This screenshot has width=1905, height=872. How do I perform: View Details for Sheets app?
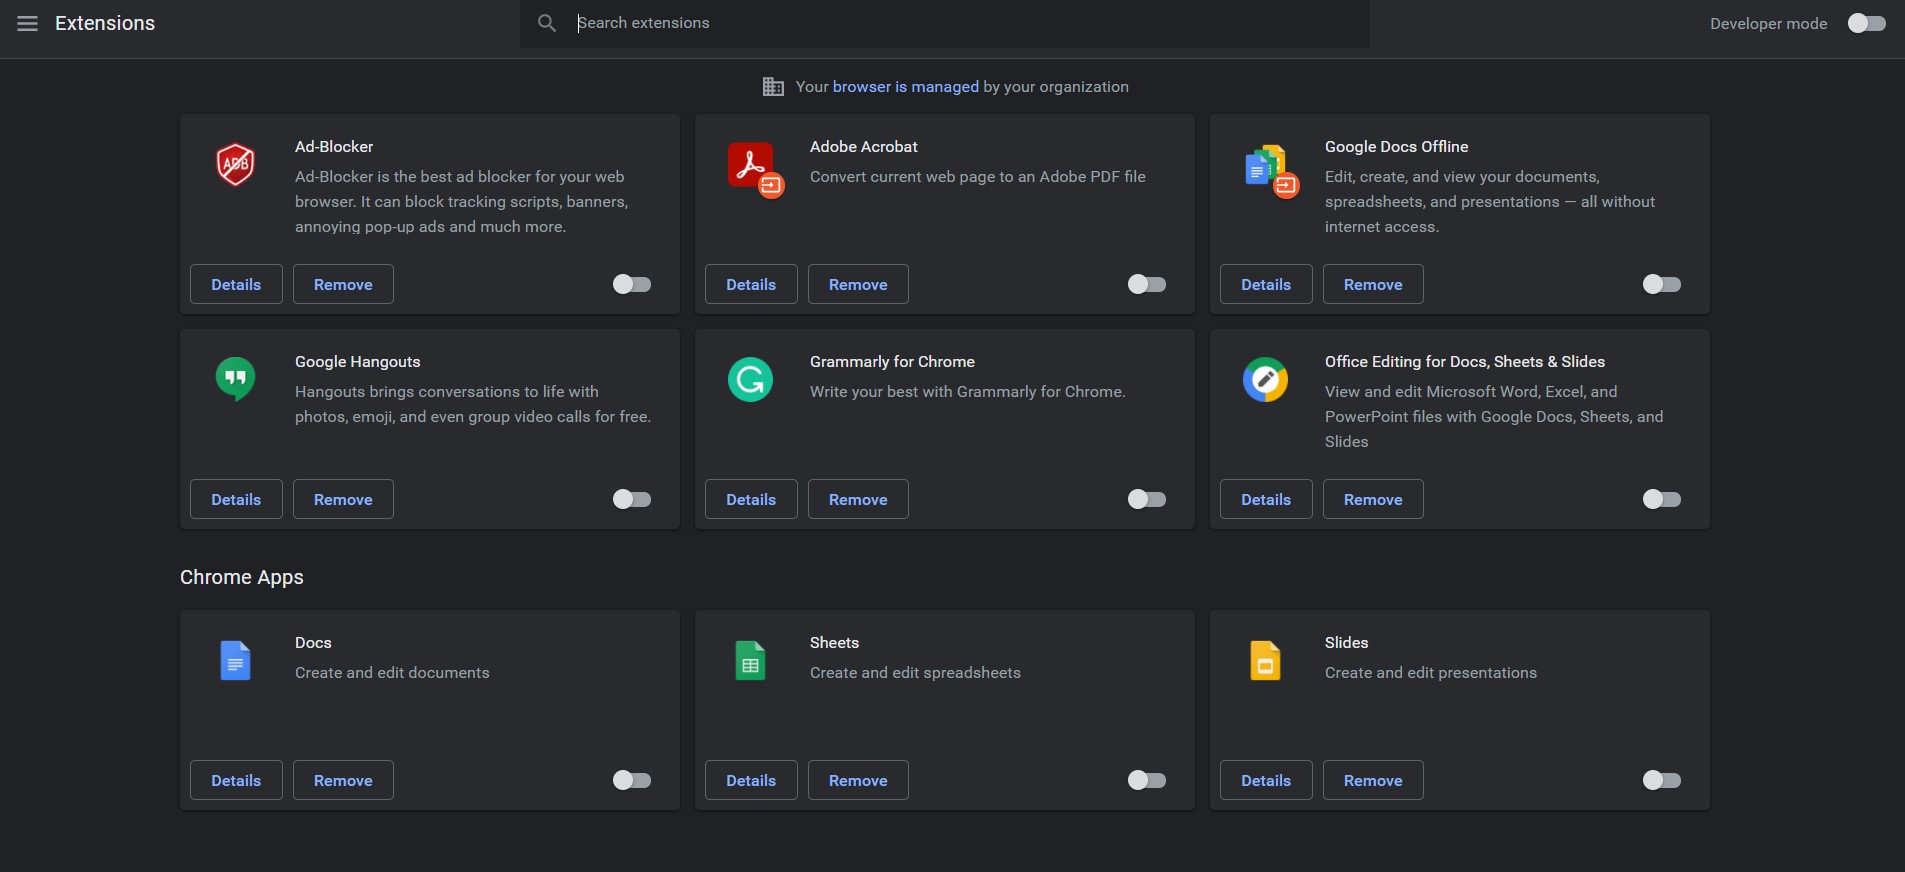point(751,780)
